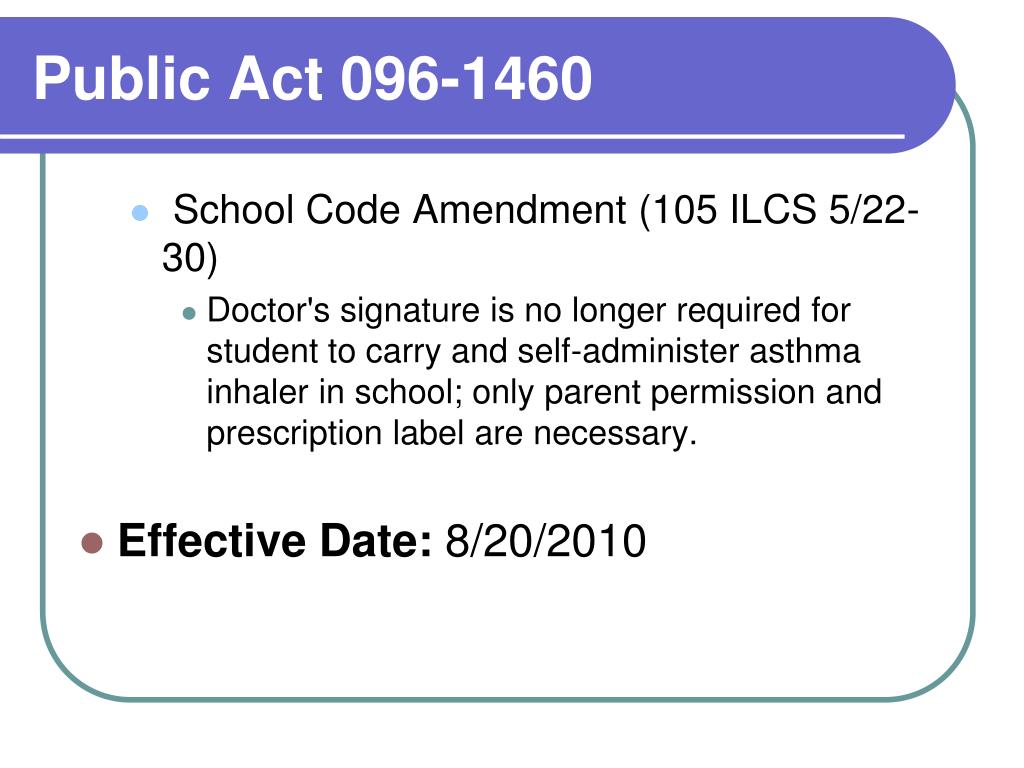The width and height of the screenshot is (1024, 768).
Task: Click the date 8/20/2010
Action: click(546, 541)
